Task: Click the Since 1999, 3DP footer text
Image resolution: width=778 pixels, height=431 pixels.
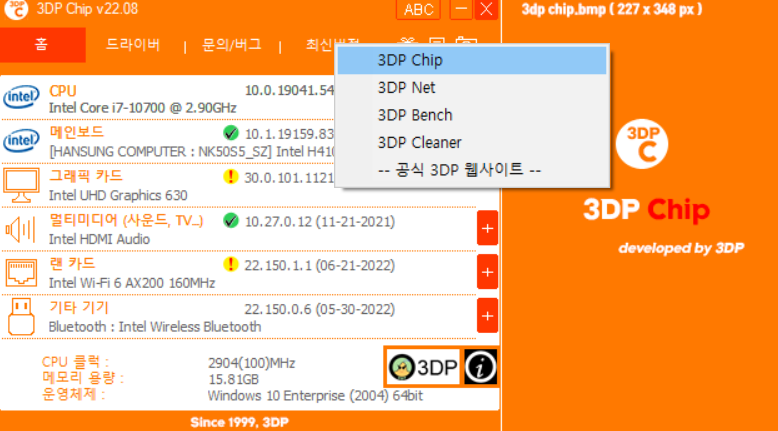Action: click(240, 422)
